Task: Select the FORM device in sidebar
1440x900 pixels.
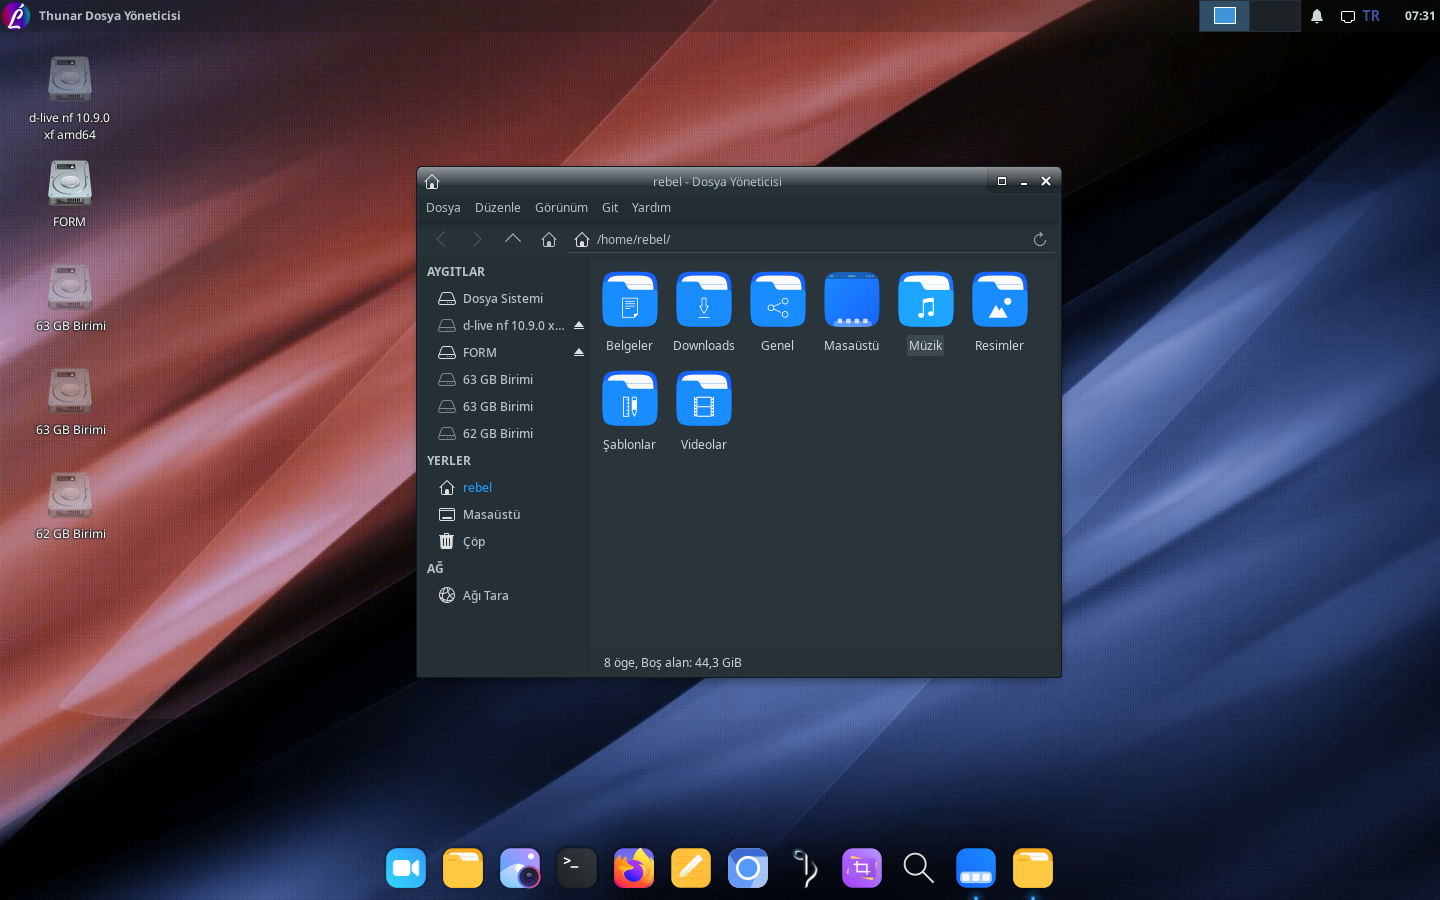Action: [x=495, y=352]
